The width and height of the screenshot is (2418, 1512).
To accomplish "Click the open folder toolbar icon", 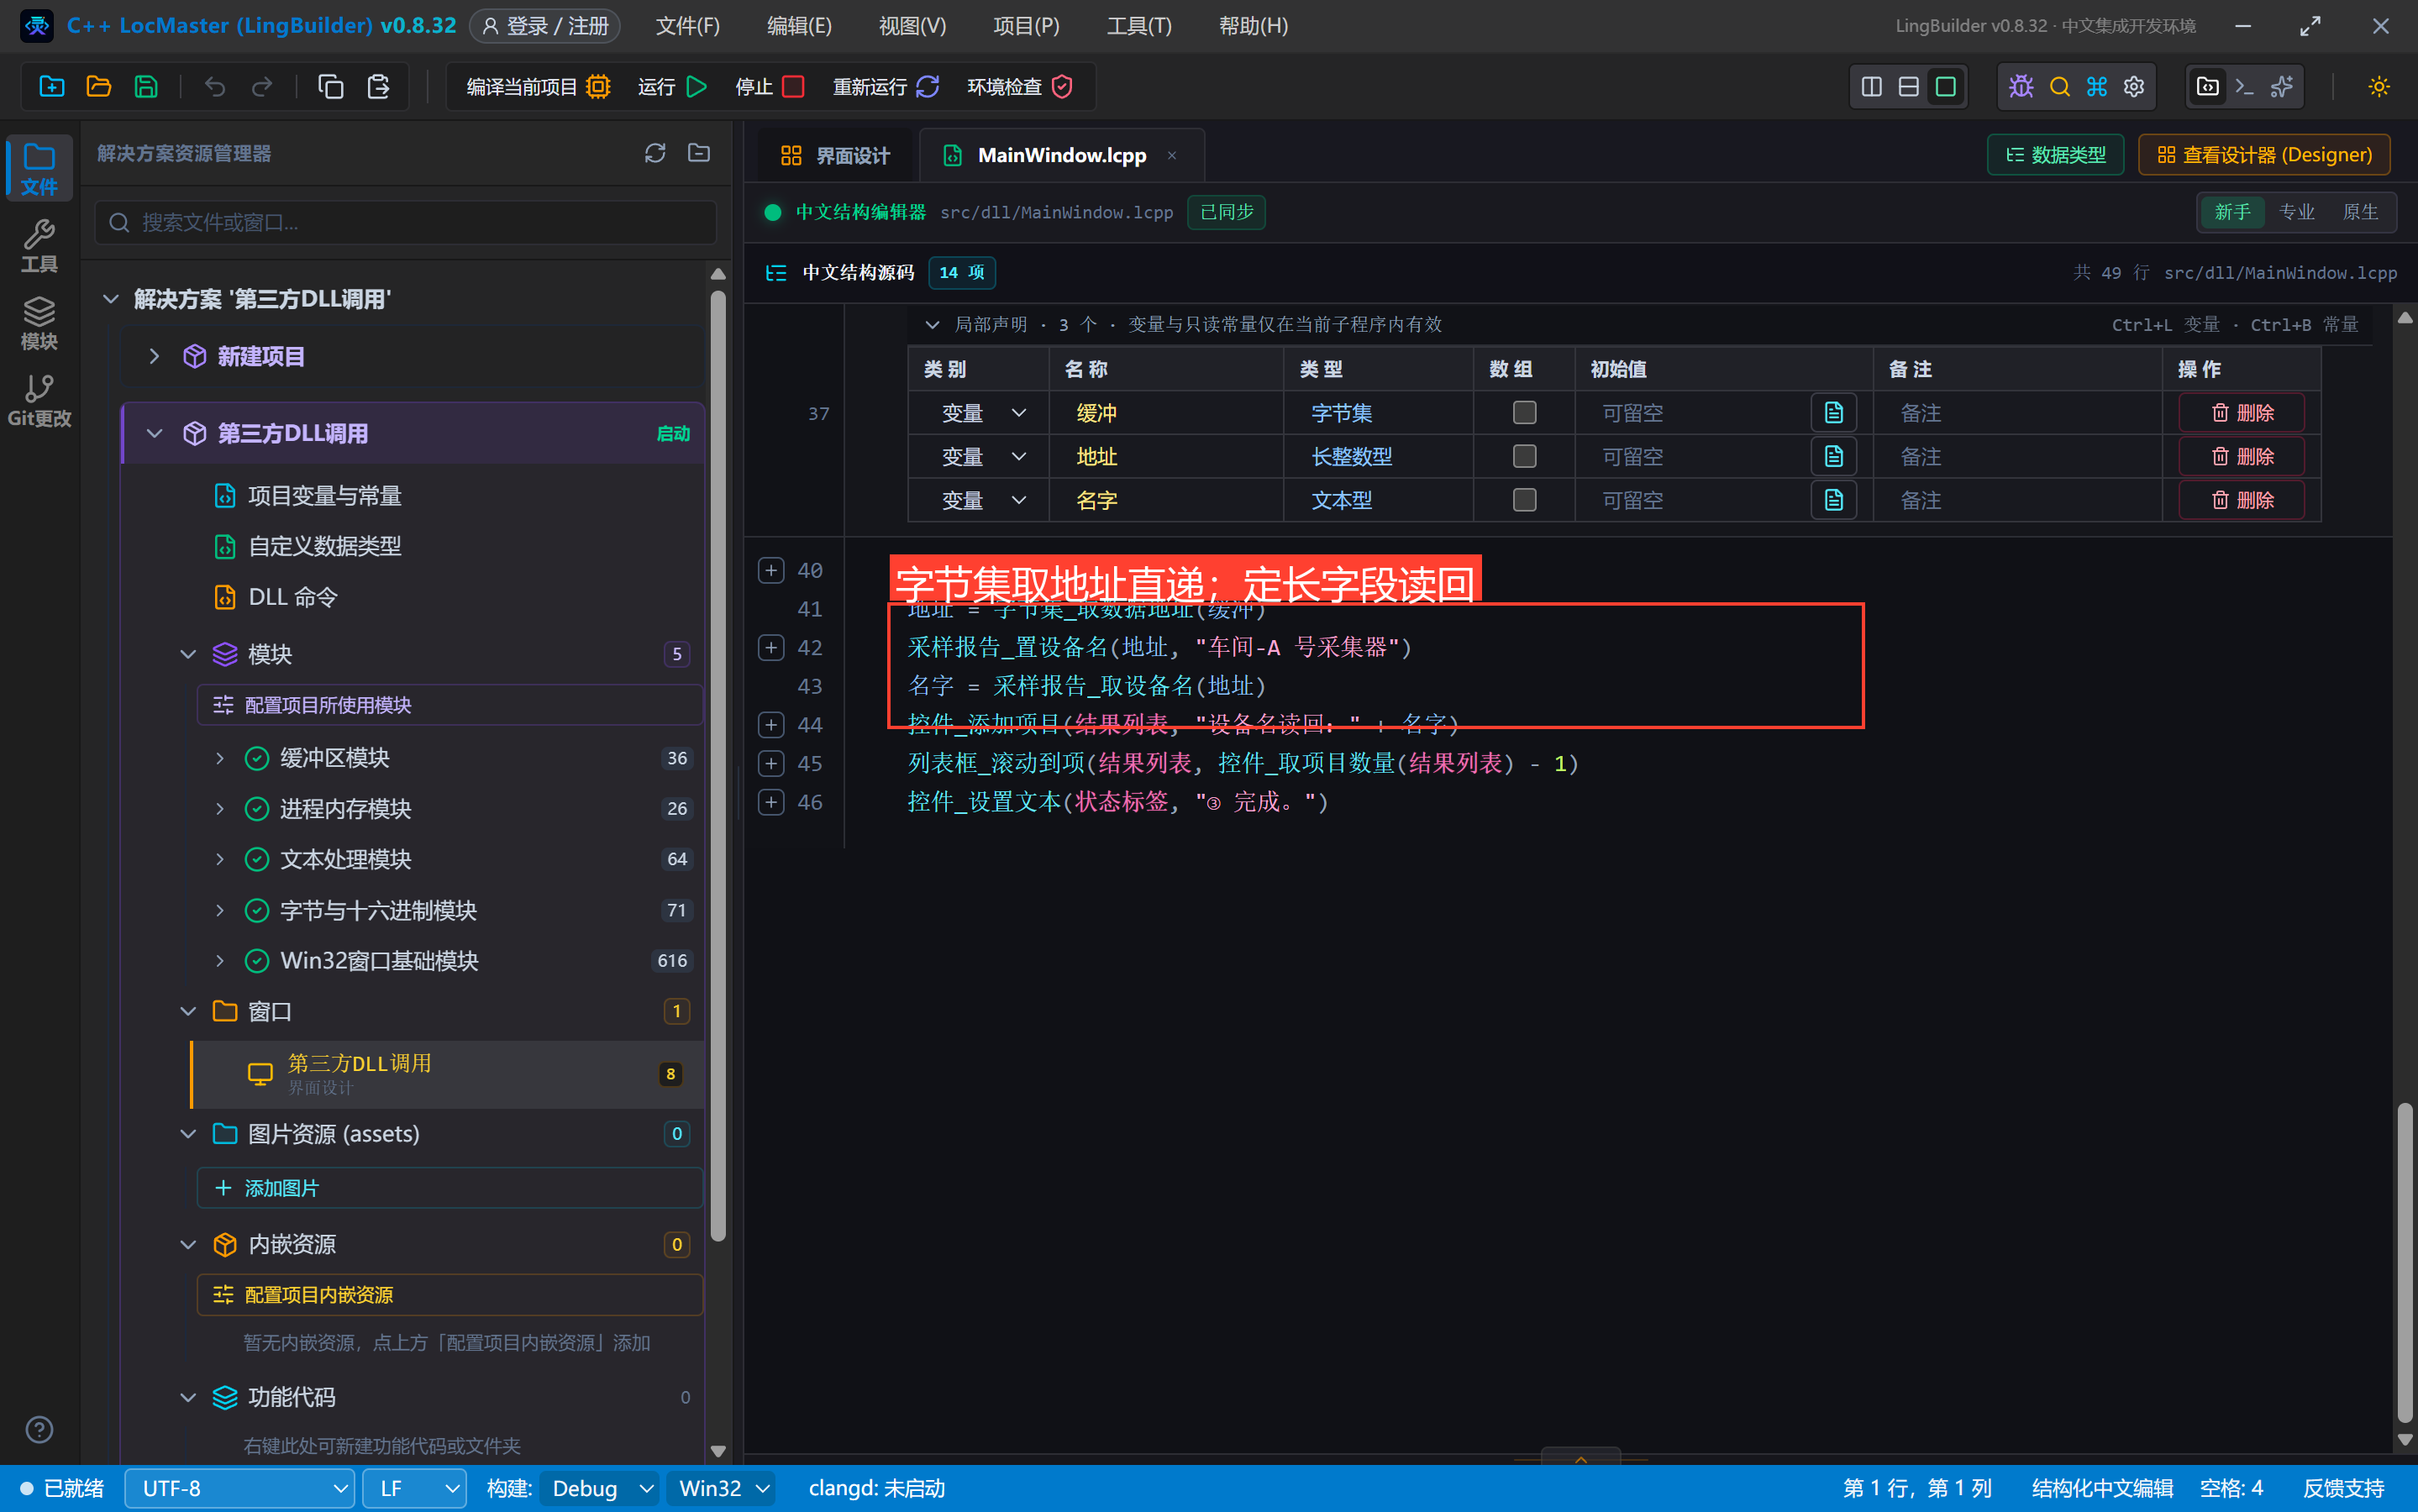I will pos(99,87).
